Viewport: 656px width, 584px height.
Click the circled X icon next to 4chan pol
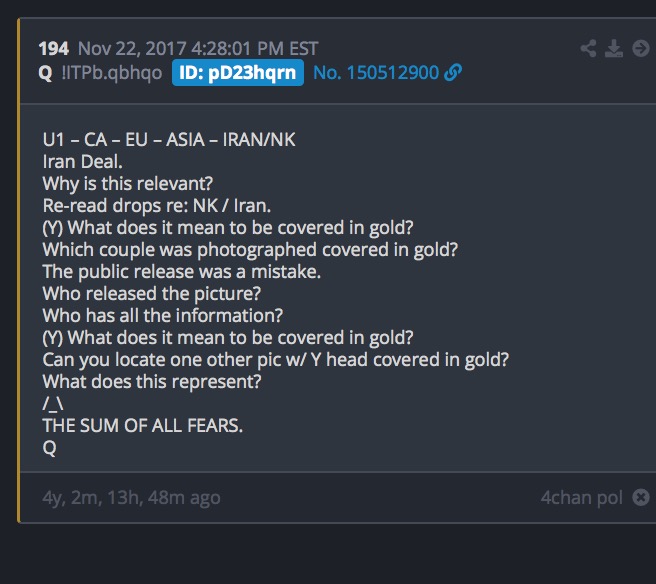pyautogui.click(x=641, y=497)
